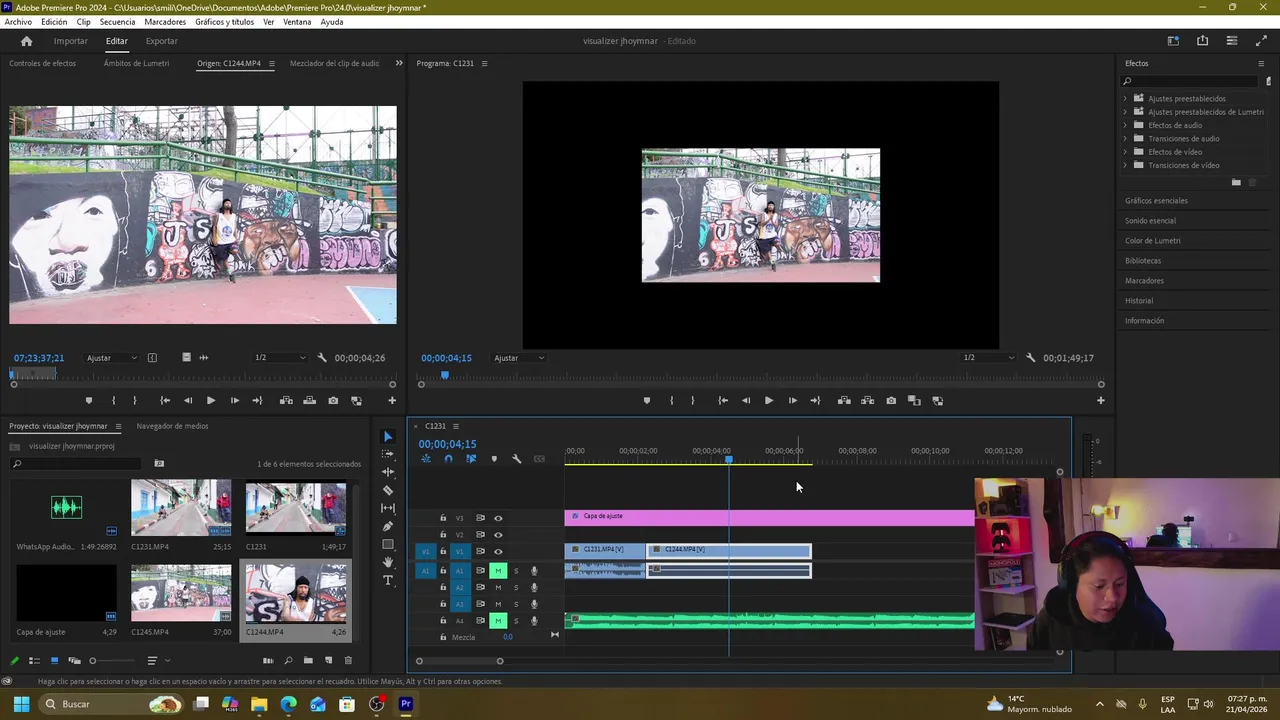Play the Source monitor clip
This screenshot has height=720, width=1280.
[x=210, y=401]
